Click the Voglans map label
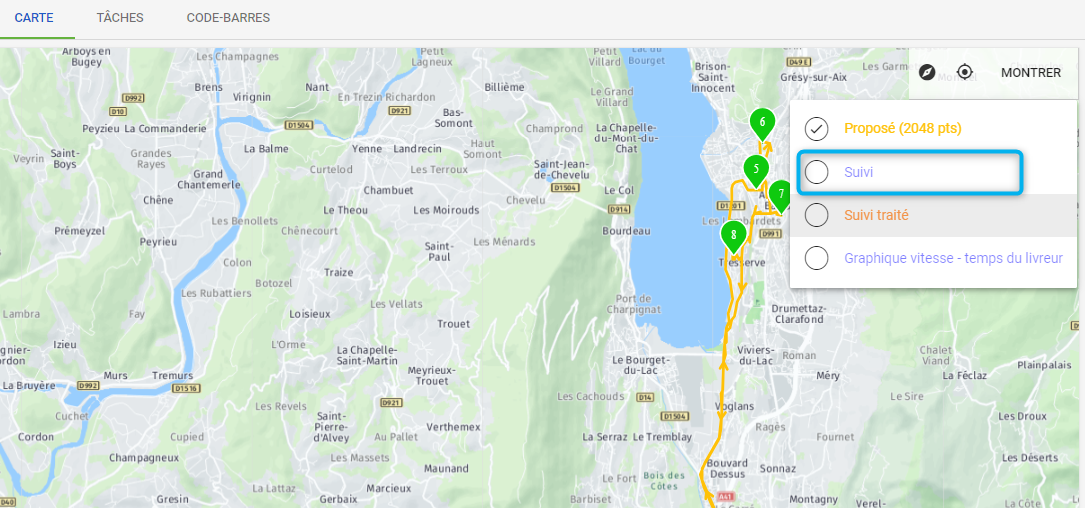The height and width of the screenshot is (508, 1085). [x=734, y=406]
